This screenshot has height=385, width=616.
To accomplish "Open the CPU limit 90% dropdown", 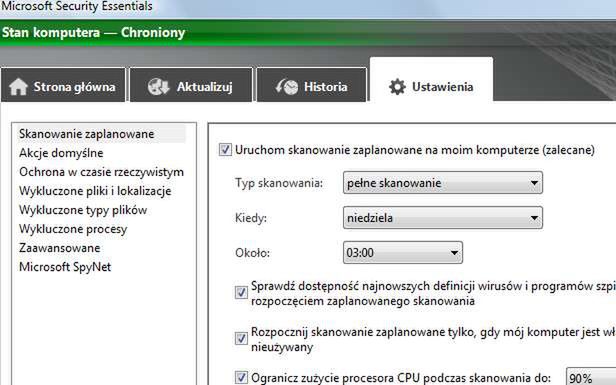I will point(590,377).
